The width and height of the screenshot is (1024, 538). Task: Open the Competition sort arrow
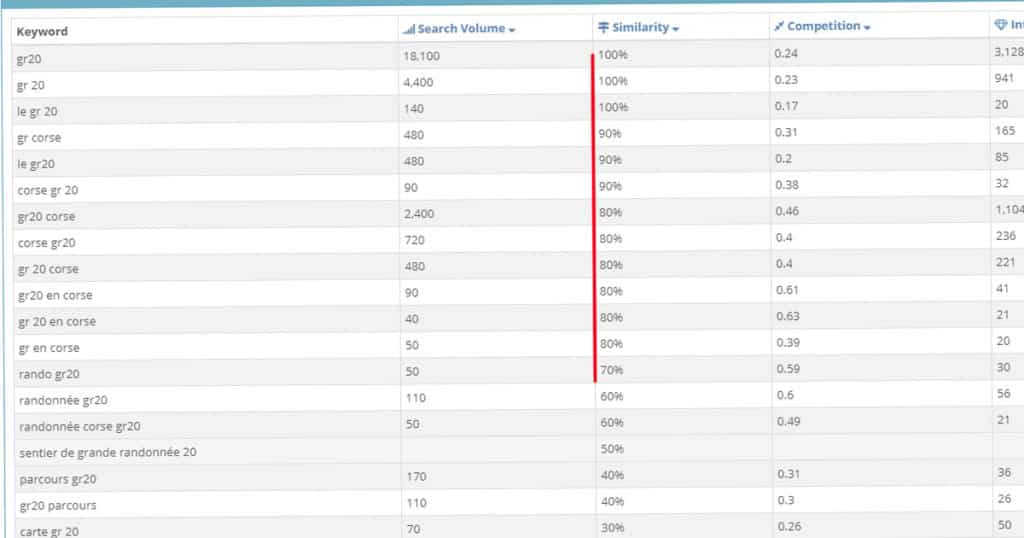point(867,27)
